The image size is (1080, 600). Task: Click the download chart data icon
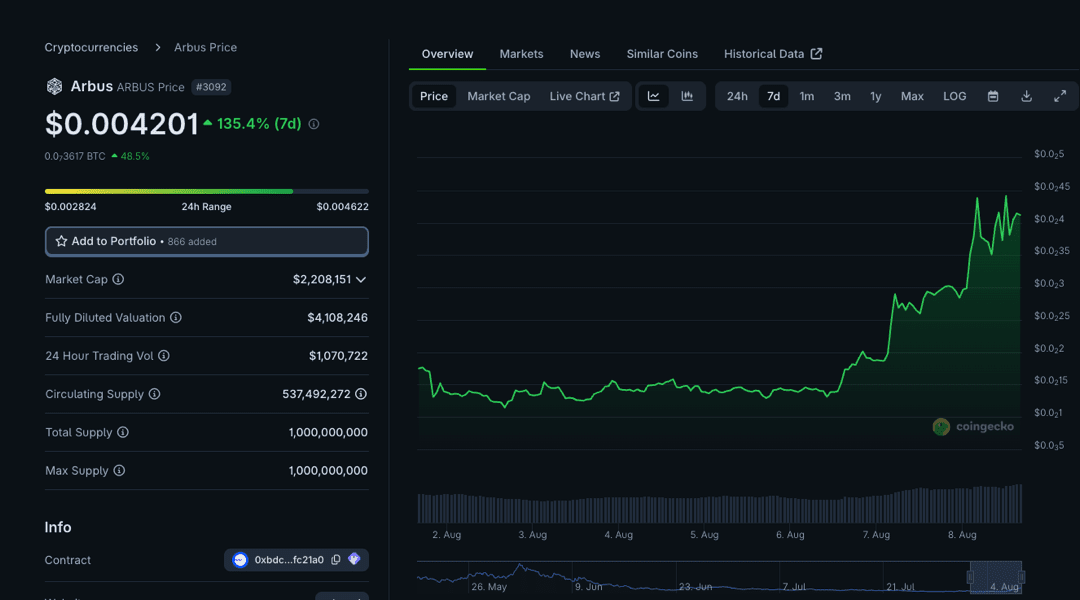(1026, 96)
